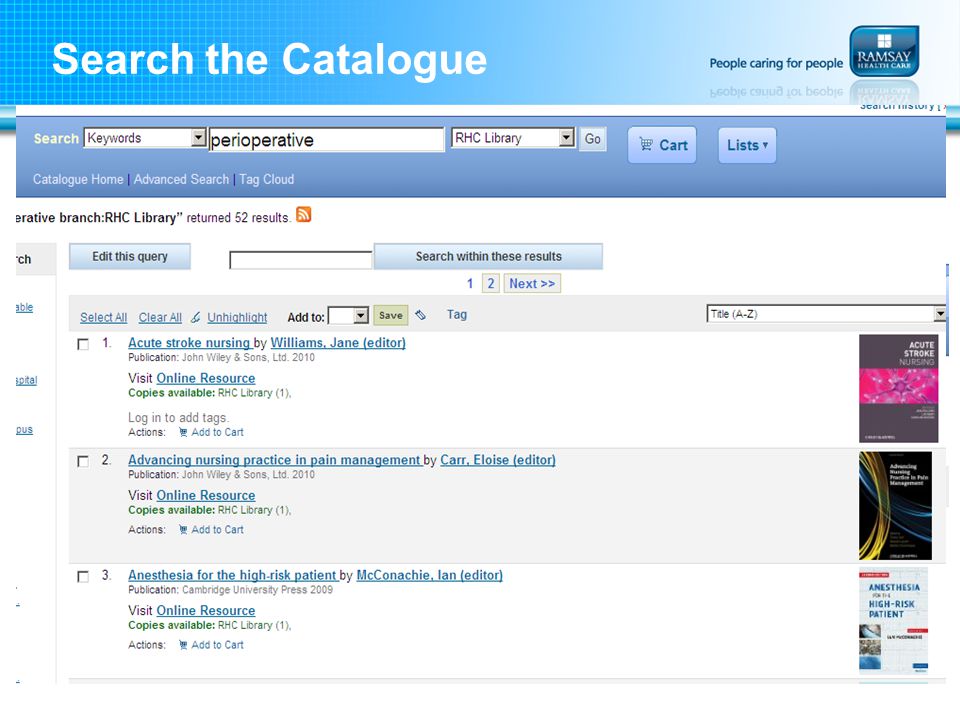Open the Title (A-Z) sort dropdown
The image size is (960, 720).
pyautogui.click(x=826, y=314)
